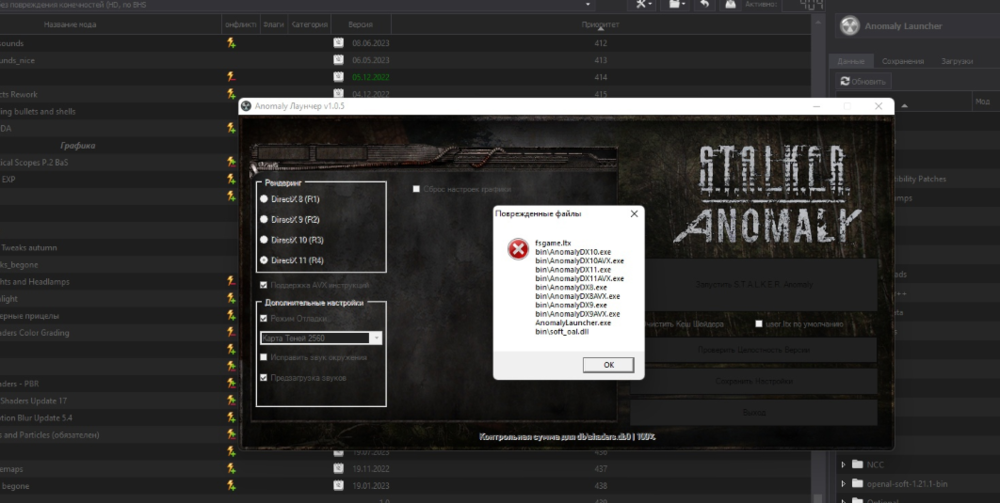Click the refresh icon beside Обновить
1000x503 pixels.
845,81
